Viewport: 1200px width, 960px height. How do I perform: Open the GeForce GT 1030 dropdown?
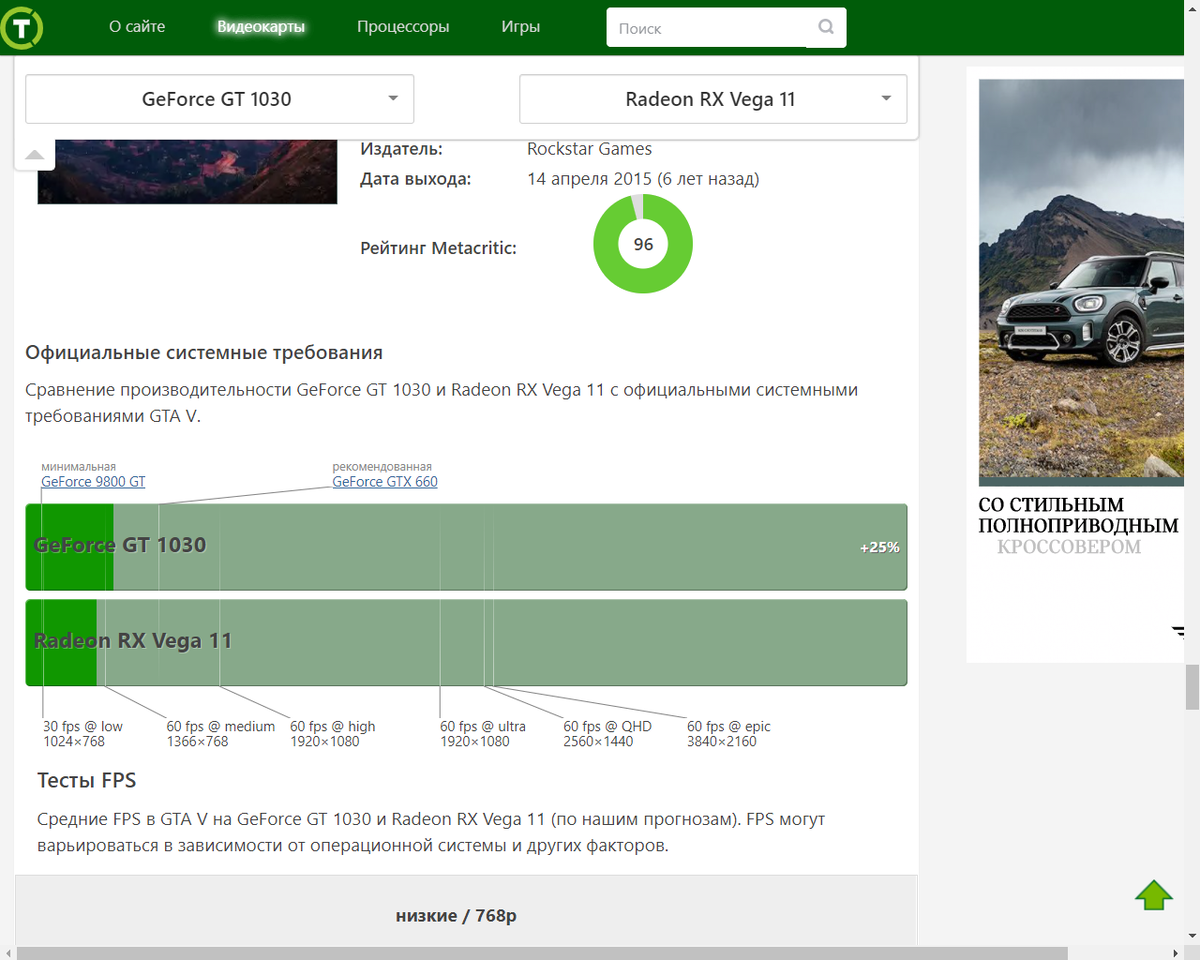tap(219, 99)
